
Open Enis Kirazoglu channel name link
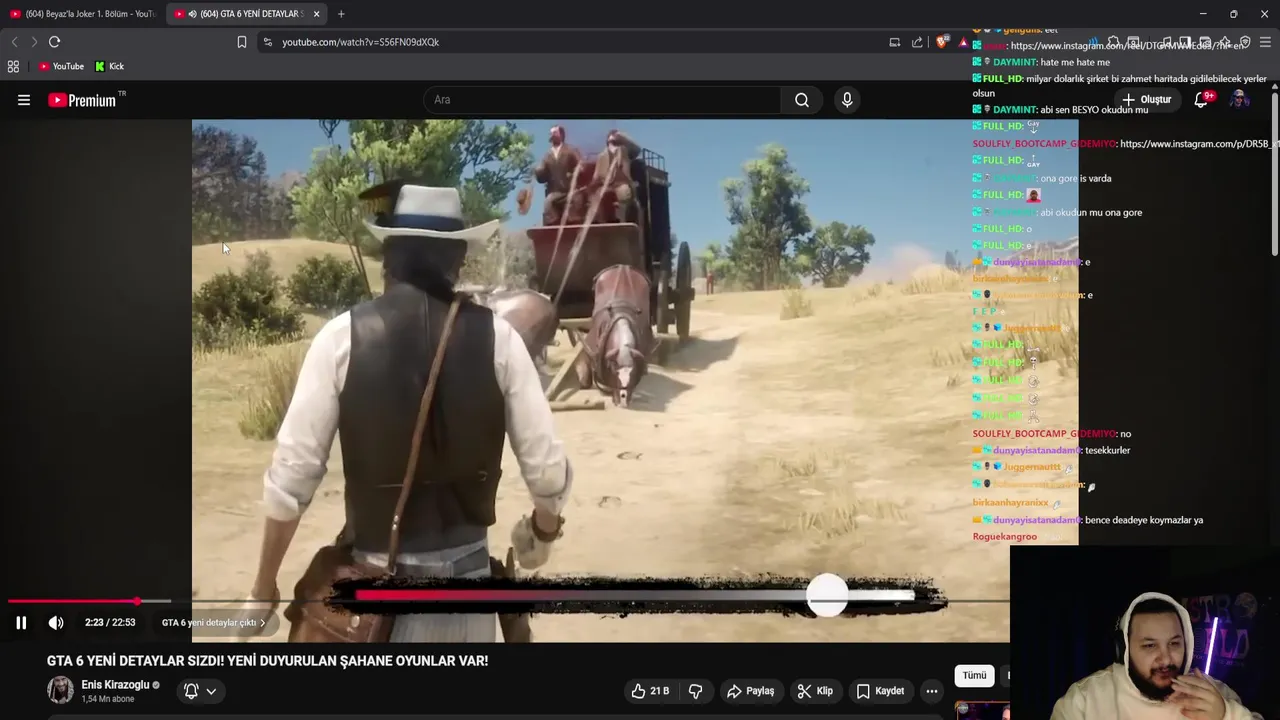[115, 685]
